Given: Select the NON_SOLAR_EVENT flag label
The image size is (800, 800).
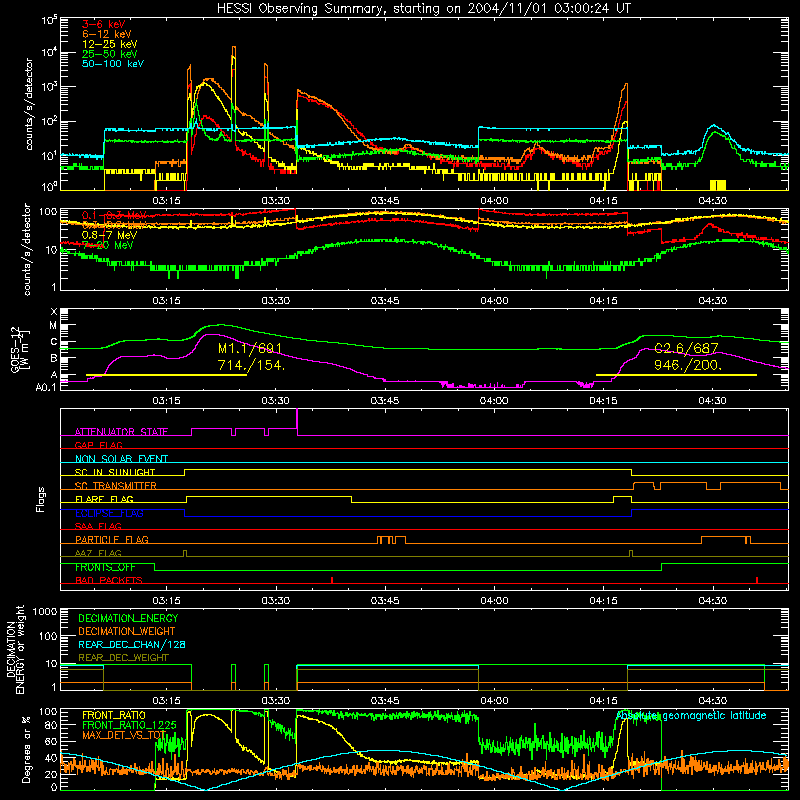Looking at the screenshot, I should (x=121, y=459).
